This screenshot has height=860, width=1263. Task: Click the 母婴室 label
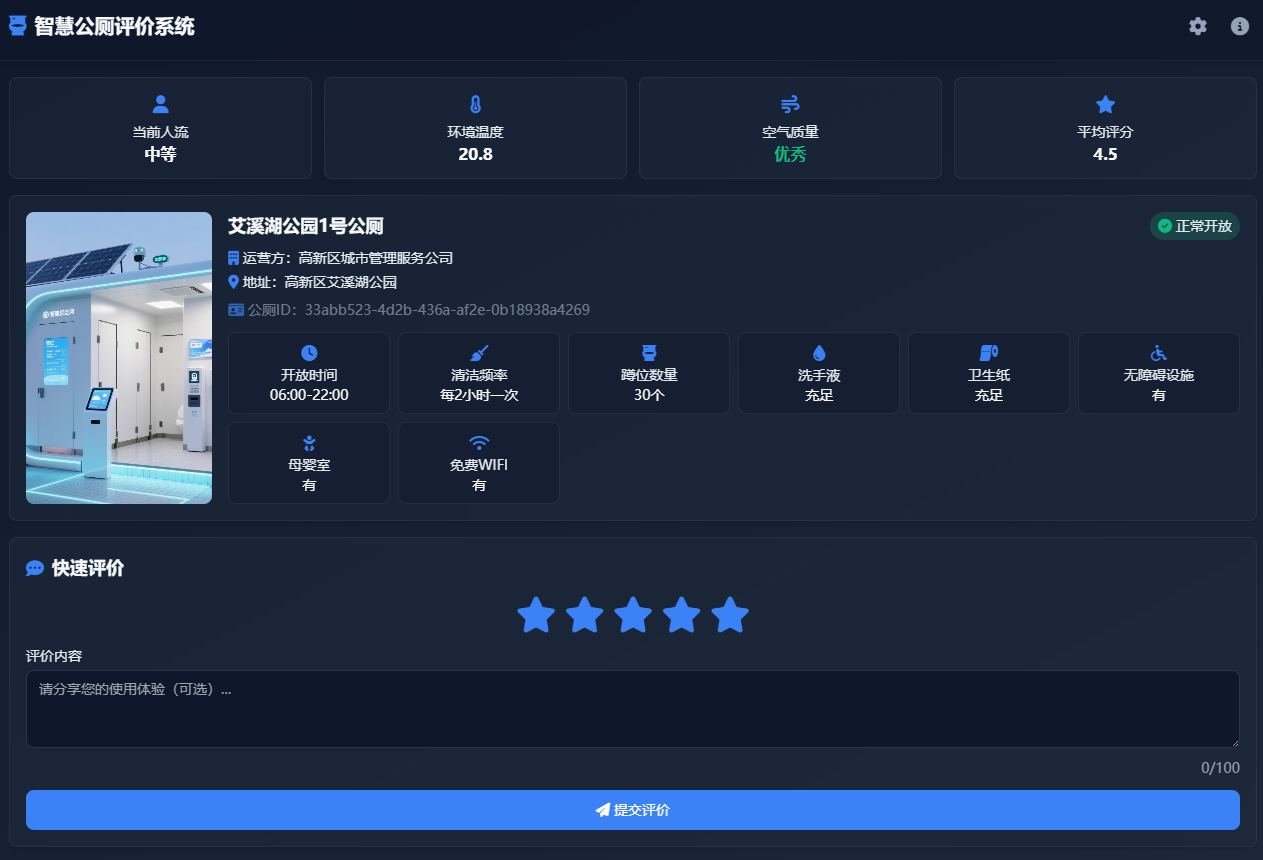309,465
